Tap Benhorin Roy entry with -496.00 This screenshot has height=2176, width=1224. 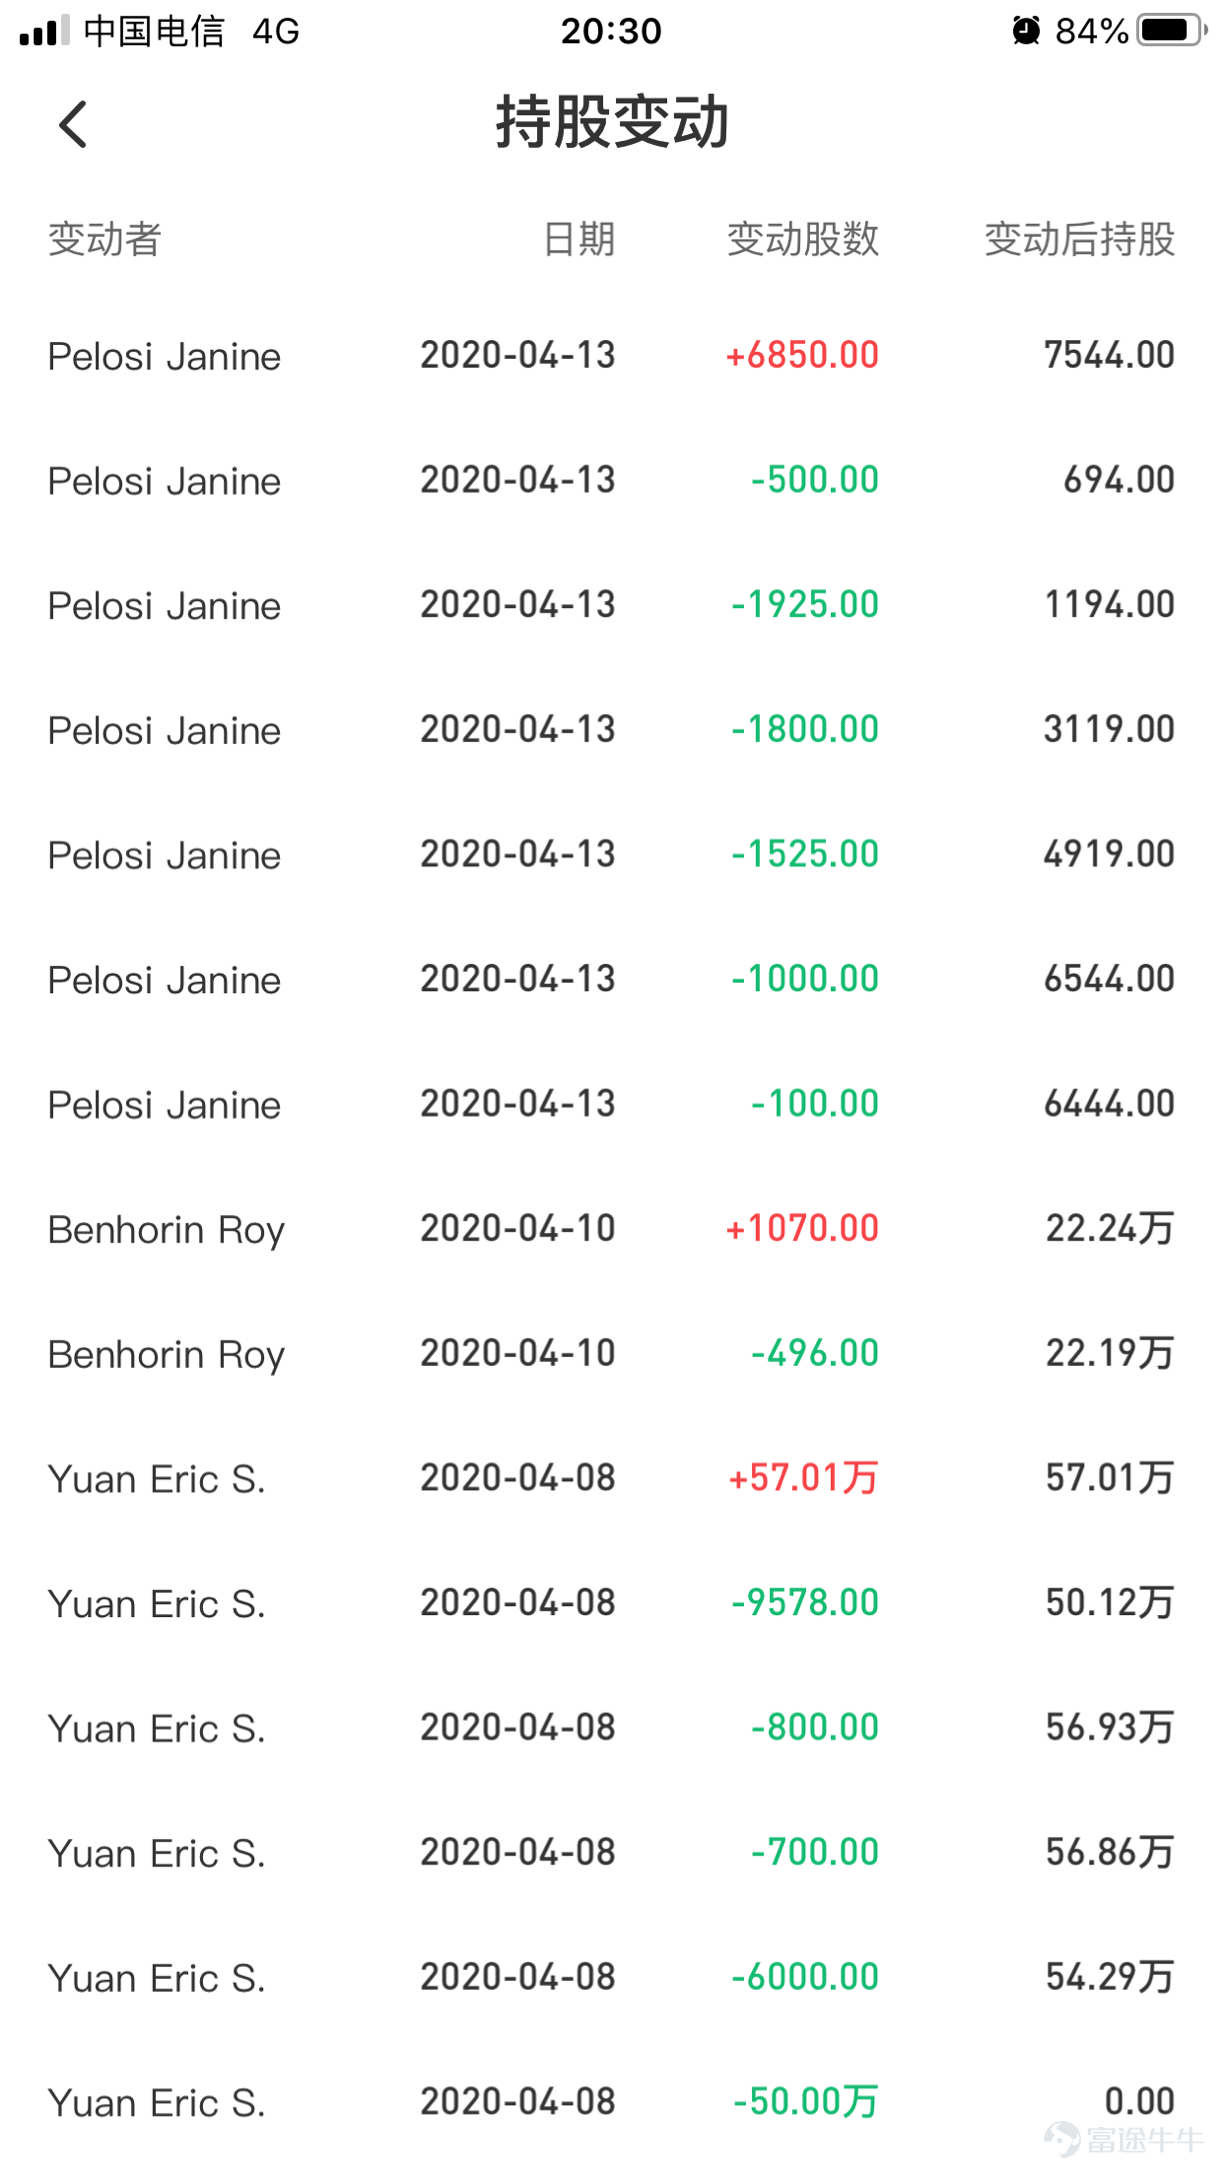(611, 1354)
